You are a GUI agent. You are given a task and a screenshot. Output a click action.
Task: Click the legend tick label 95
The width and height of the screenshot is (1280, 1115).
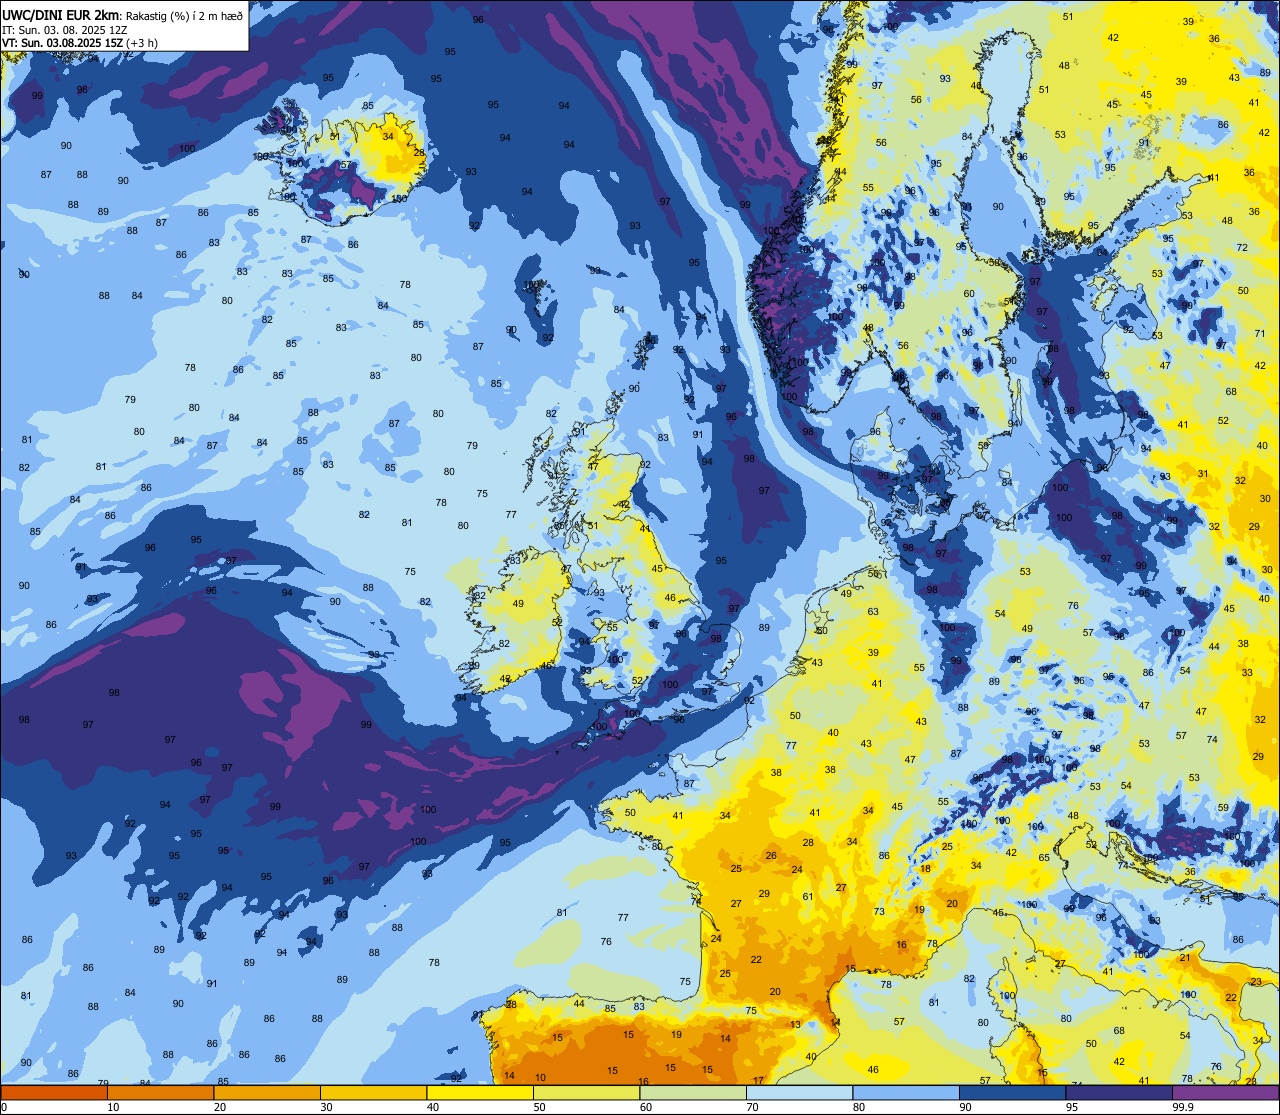[x=1072, y=1107]
